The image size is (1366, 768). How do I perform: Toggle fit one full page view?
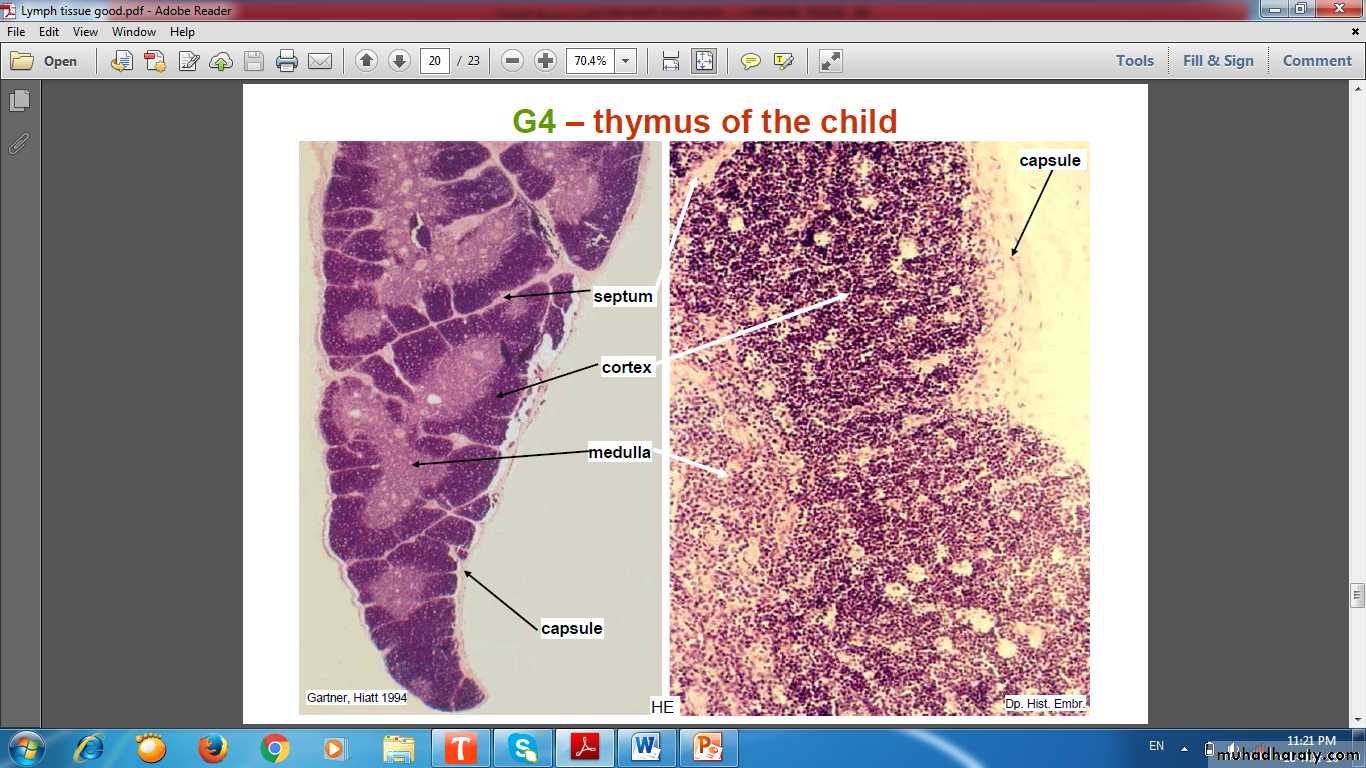coord(704,61)
